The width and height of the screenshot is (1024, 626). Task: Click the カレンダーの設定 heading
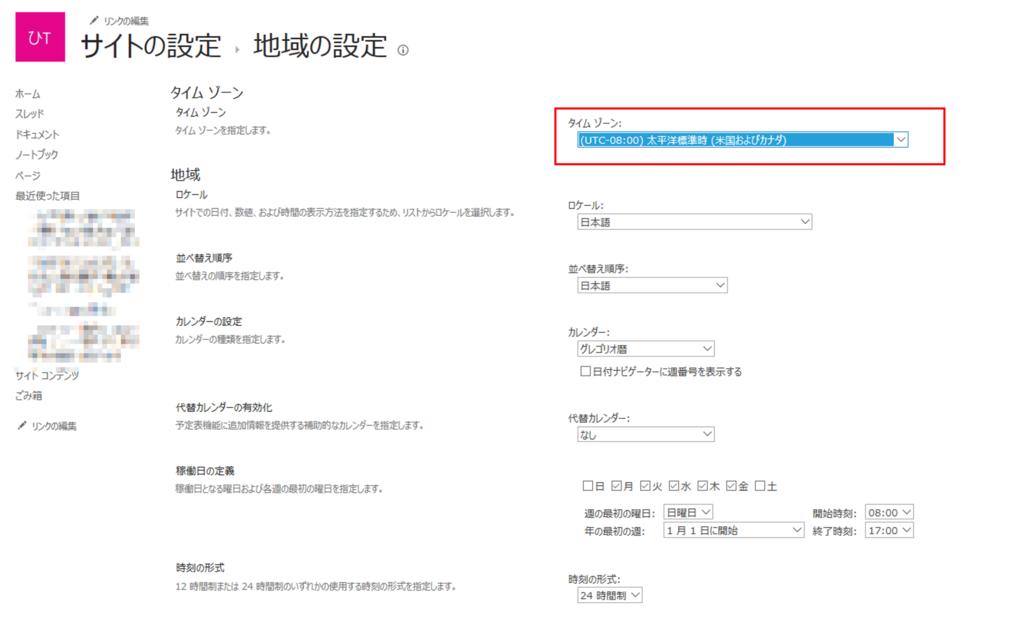click(208, 321)
